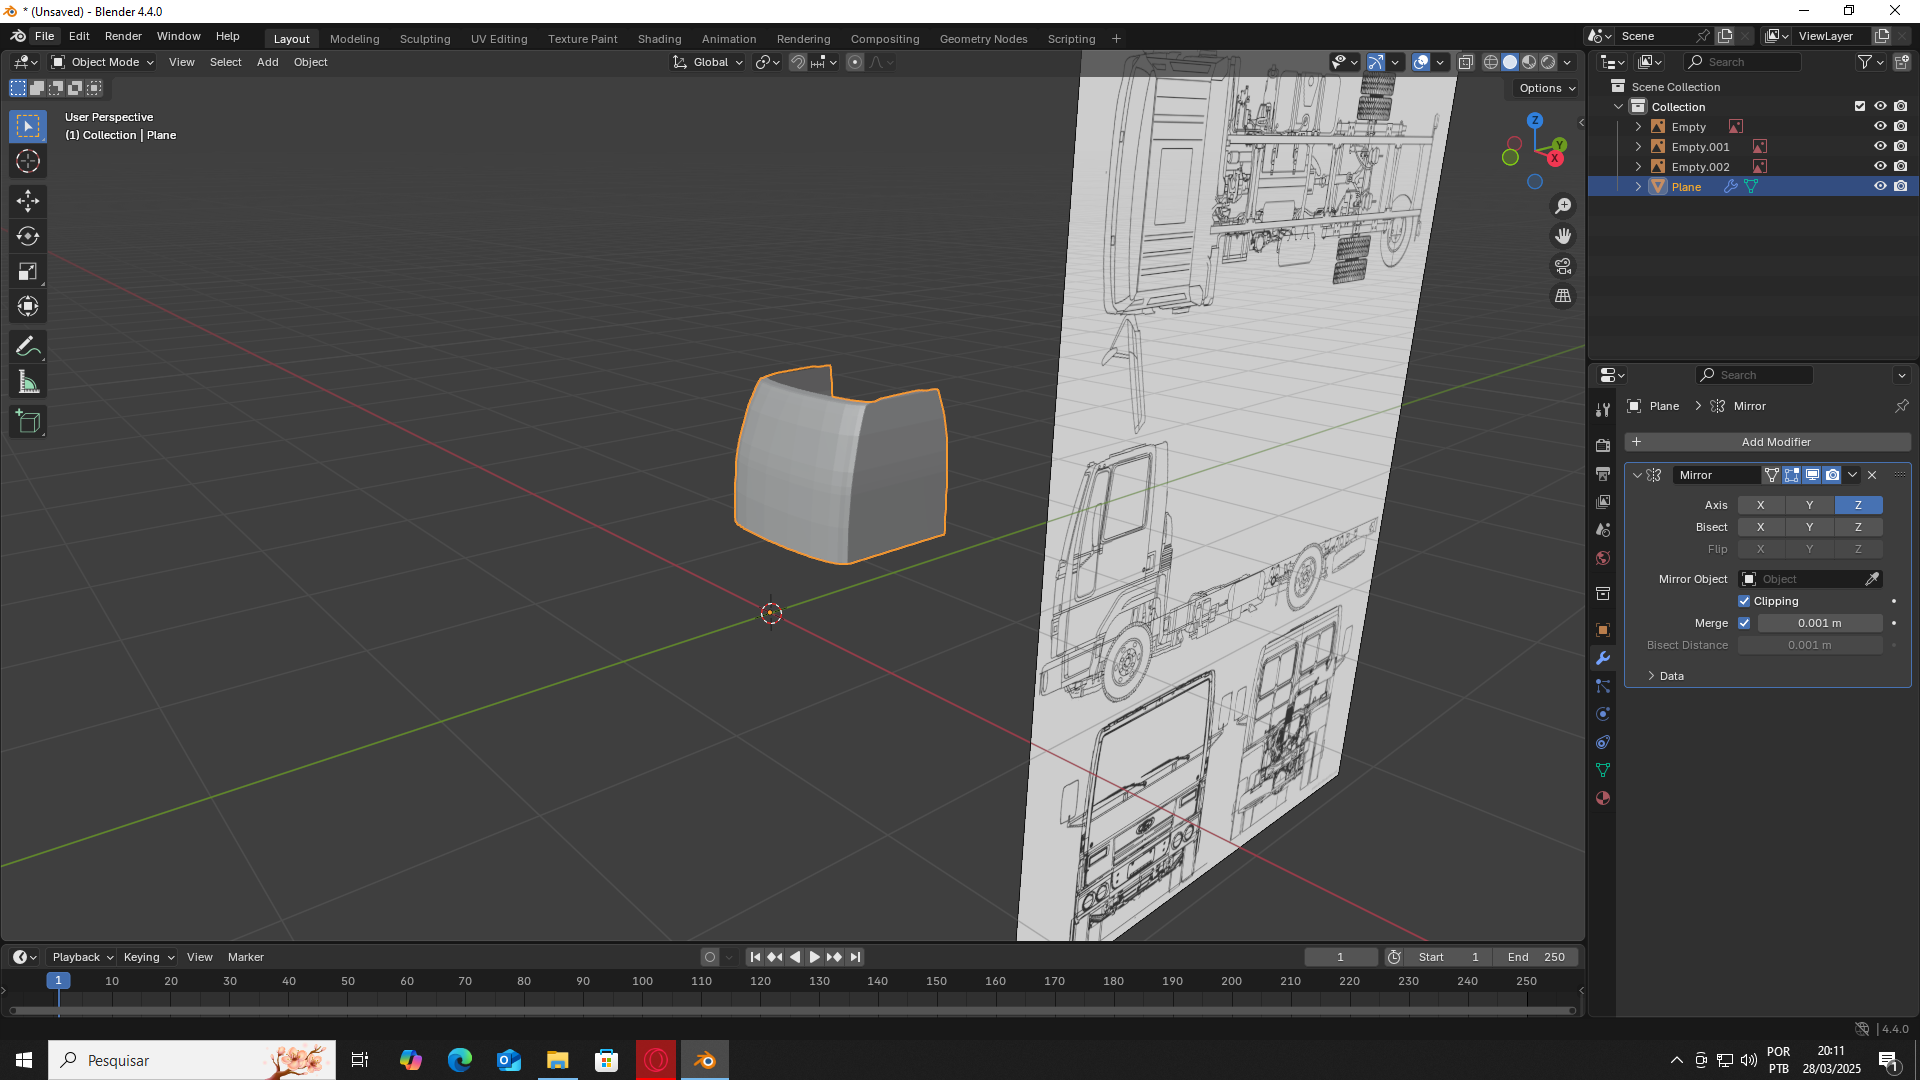
Task: Activate the Annotate tool
Action: (28, 347)
